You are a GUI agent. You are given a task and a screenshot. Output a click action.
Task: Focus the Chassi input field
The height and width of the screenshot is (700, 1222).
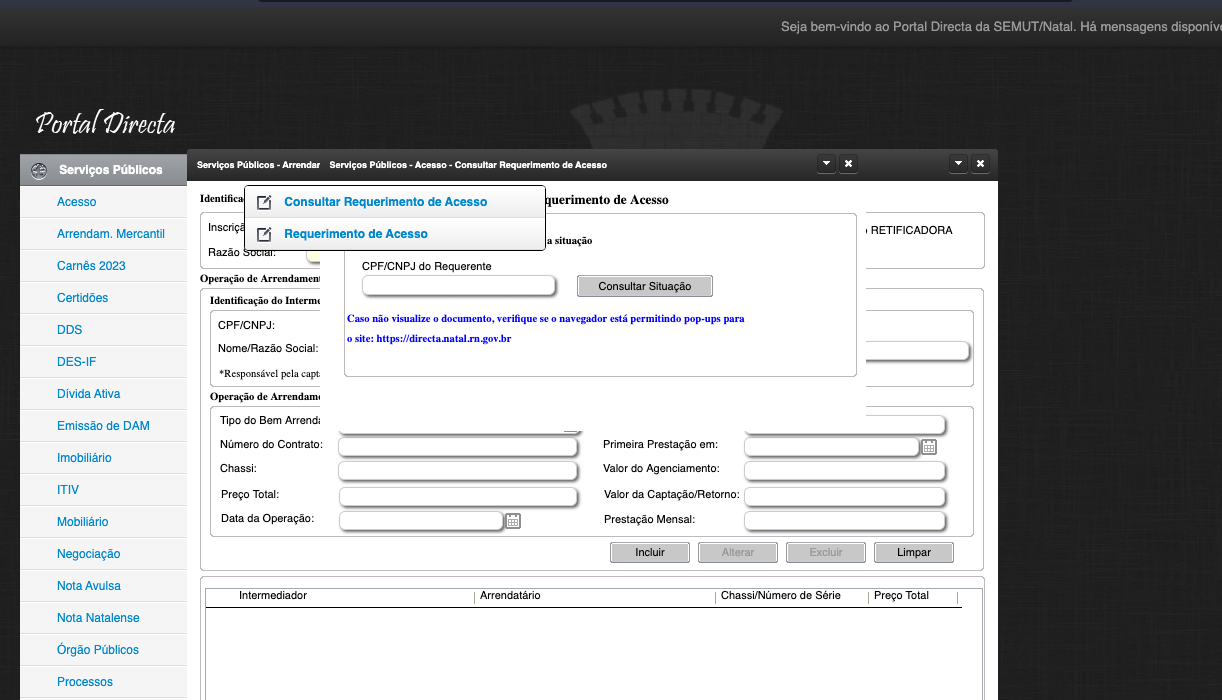pyautogui.click(x=458, y=471)
